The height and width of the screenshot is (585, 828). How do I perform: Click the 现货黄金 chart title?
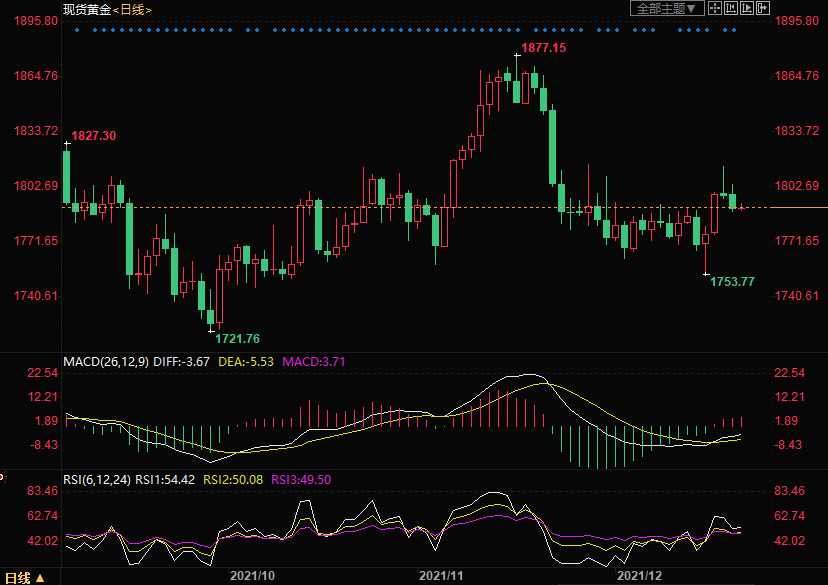tap(84, 9)
